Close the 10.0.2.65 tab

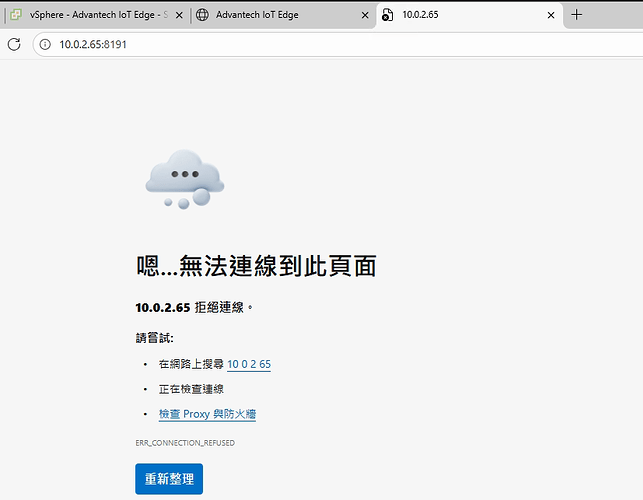551,15
